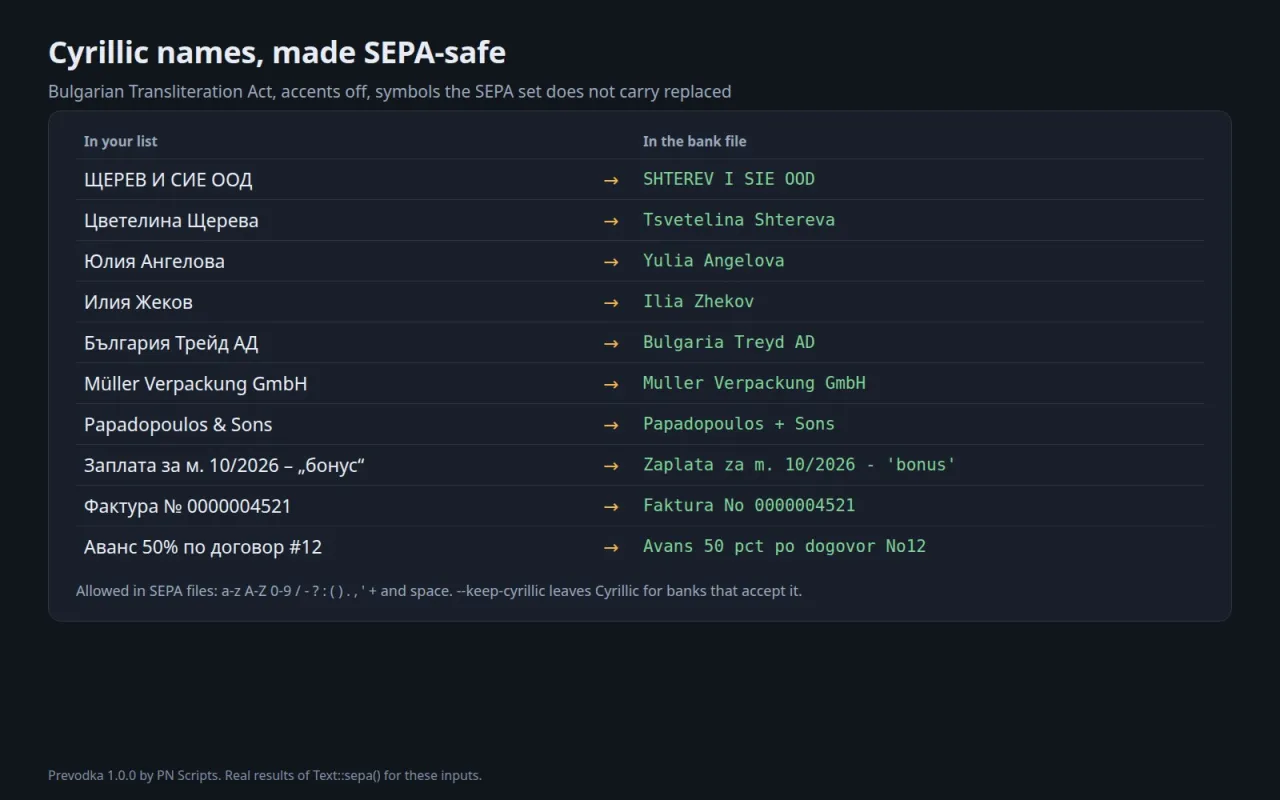Click the arrow in the ЩЕРЕВ И СИЕ ООД row
Image resolution: width=1280 pixels, height=800 pixels.
[611, 180]
